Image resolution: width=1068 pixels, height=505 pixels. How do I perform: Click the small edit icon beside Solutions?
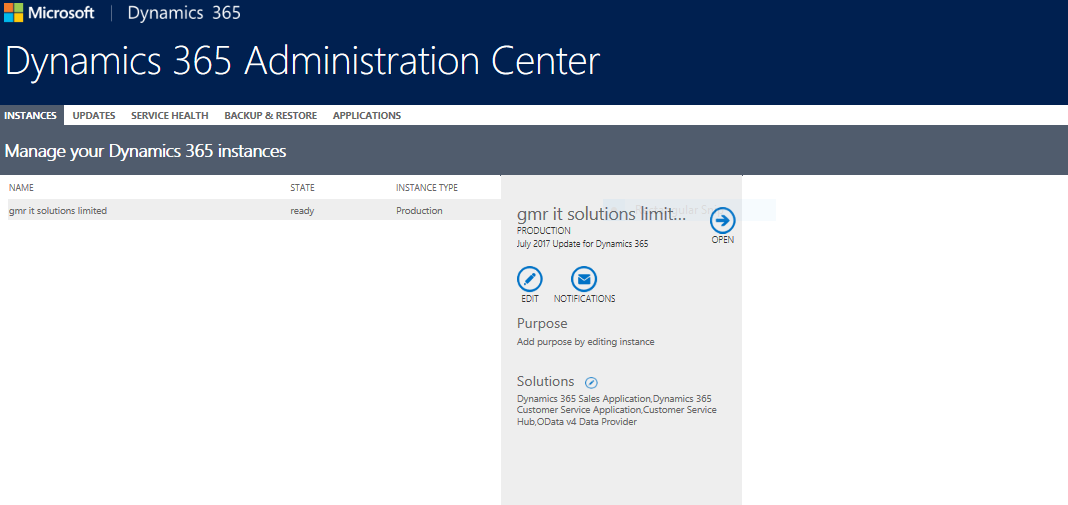pyautogui.click(x=591, y=382)
